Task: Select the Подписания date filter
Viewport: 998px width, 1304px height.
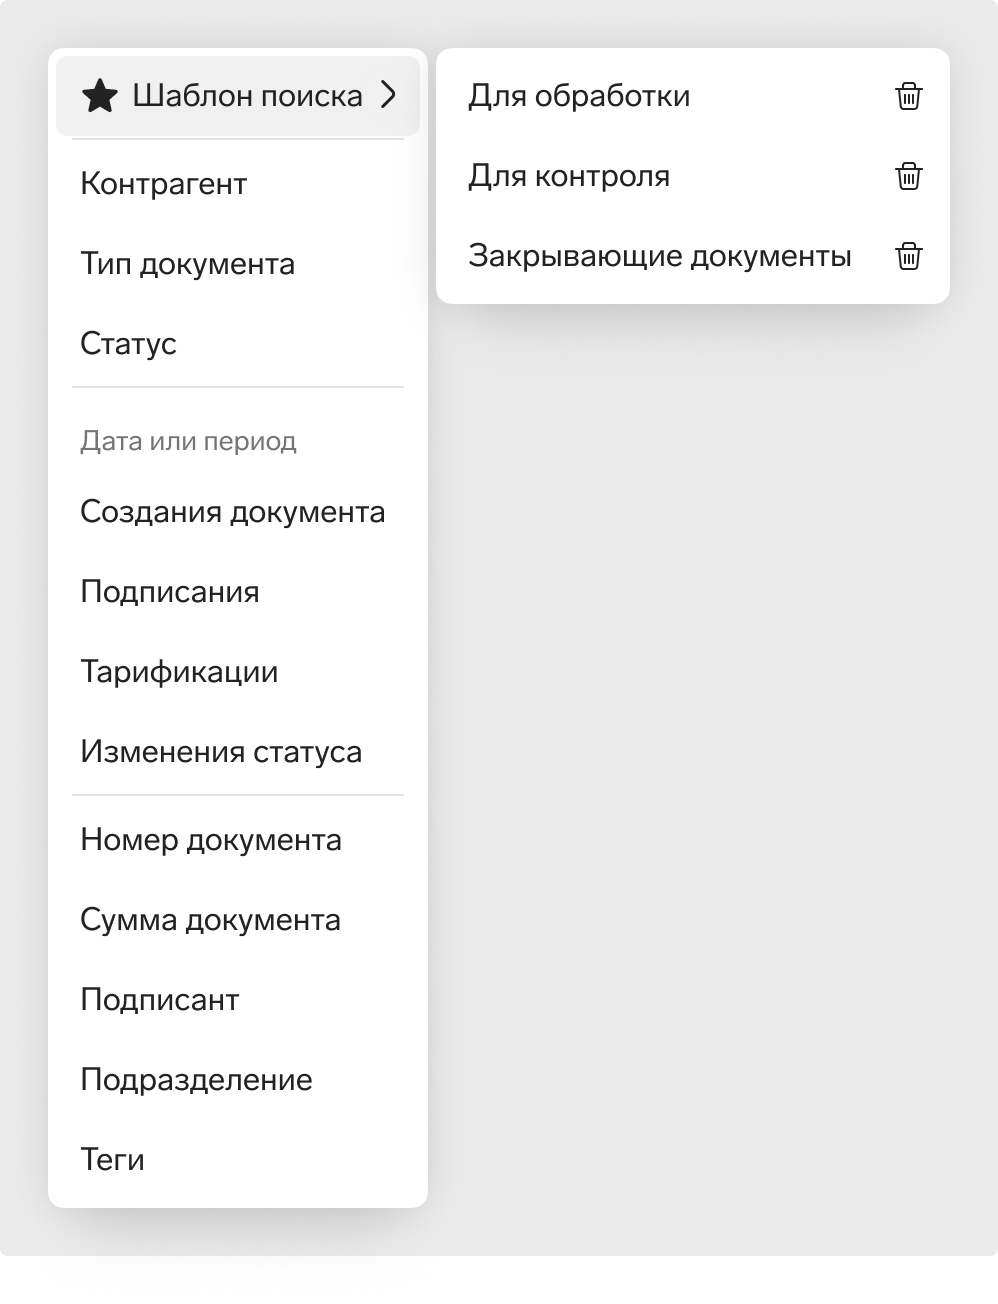Action: coord(238,592)
